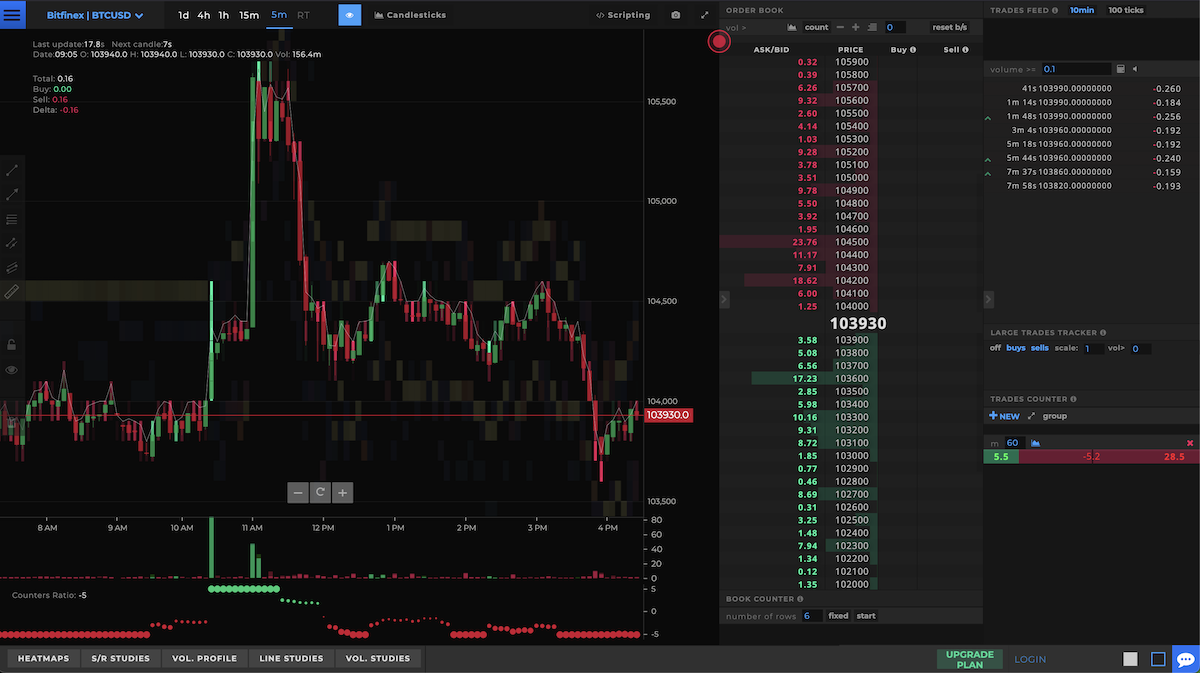Toggle book counter fixed option
The width and height of the screenshot is (1200, 673).
[x=838, y=616]
